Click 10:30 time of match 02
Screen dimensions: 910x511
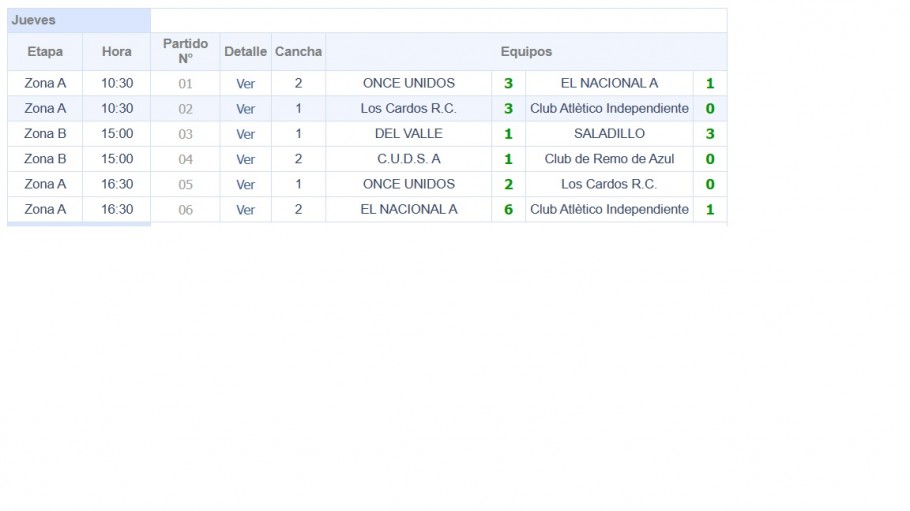[117, 109]
